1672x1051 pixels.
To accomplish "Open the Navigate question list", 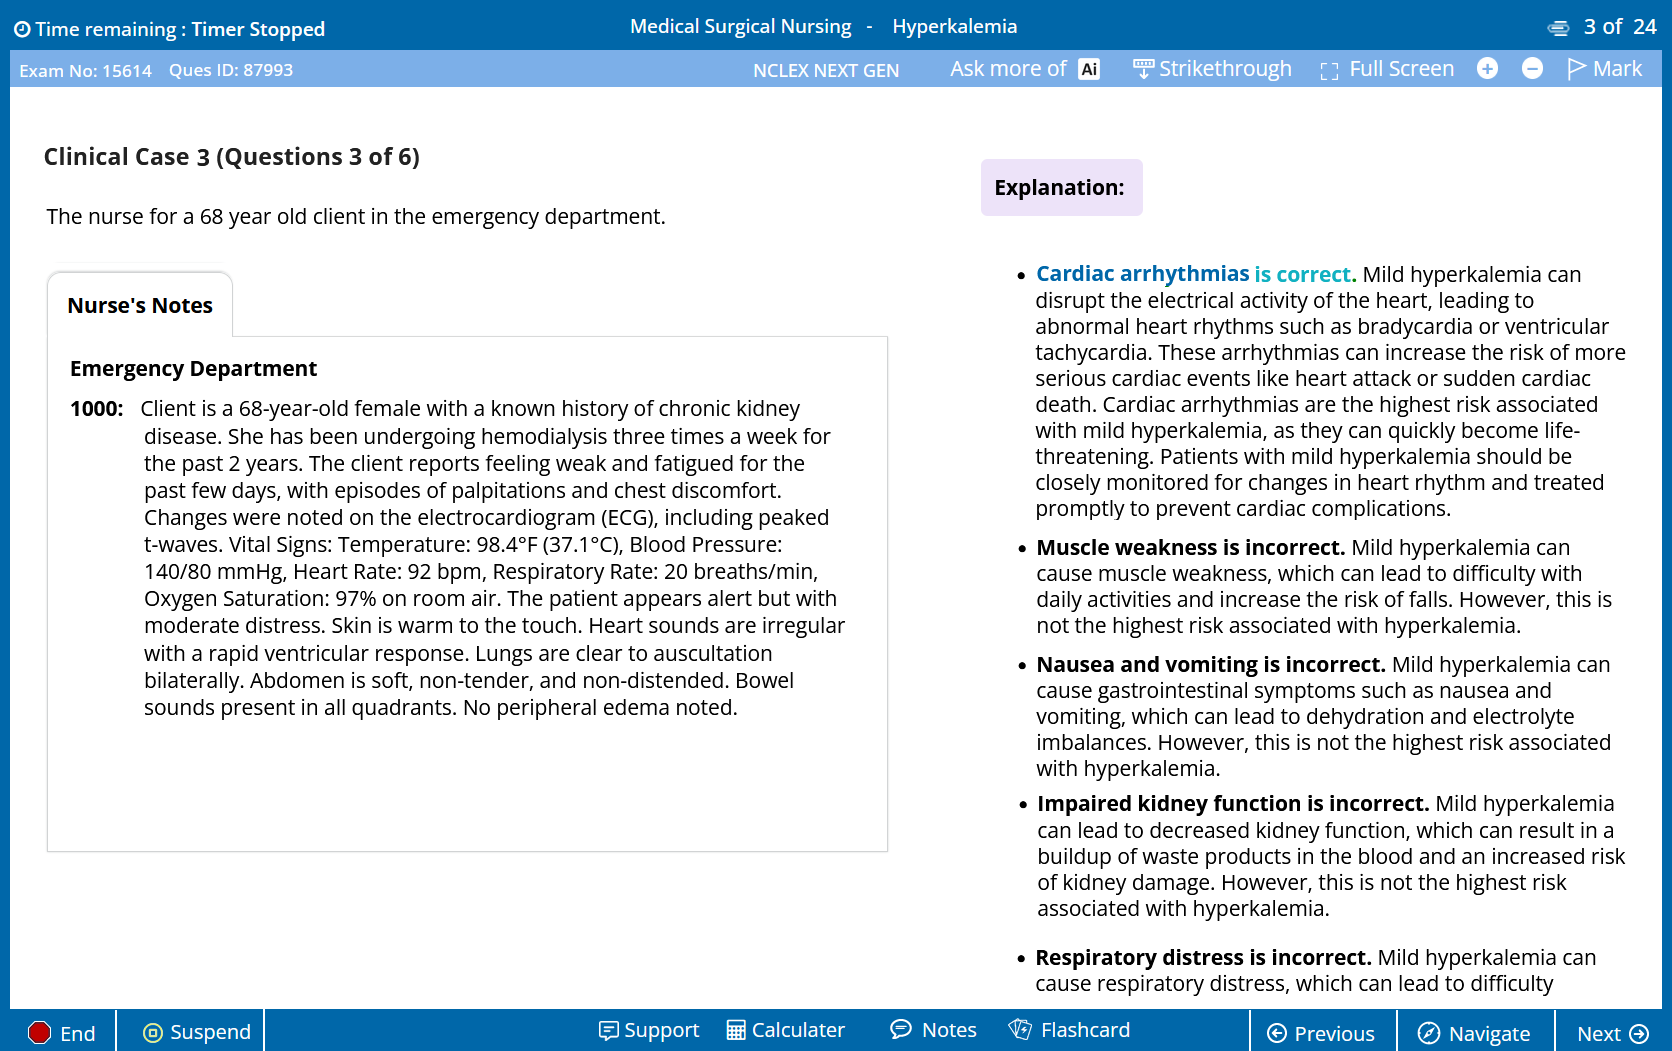I will click(1475, 1033).
